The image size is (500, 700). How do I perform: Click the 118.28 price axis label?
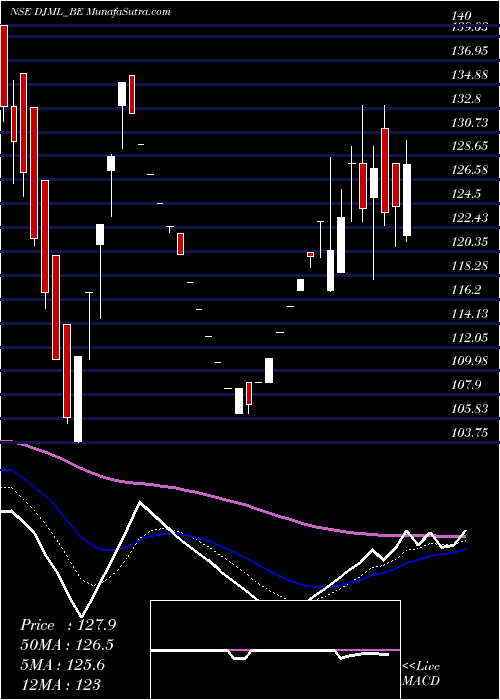pos(469,267)
